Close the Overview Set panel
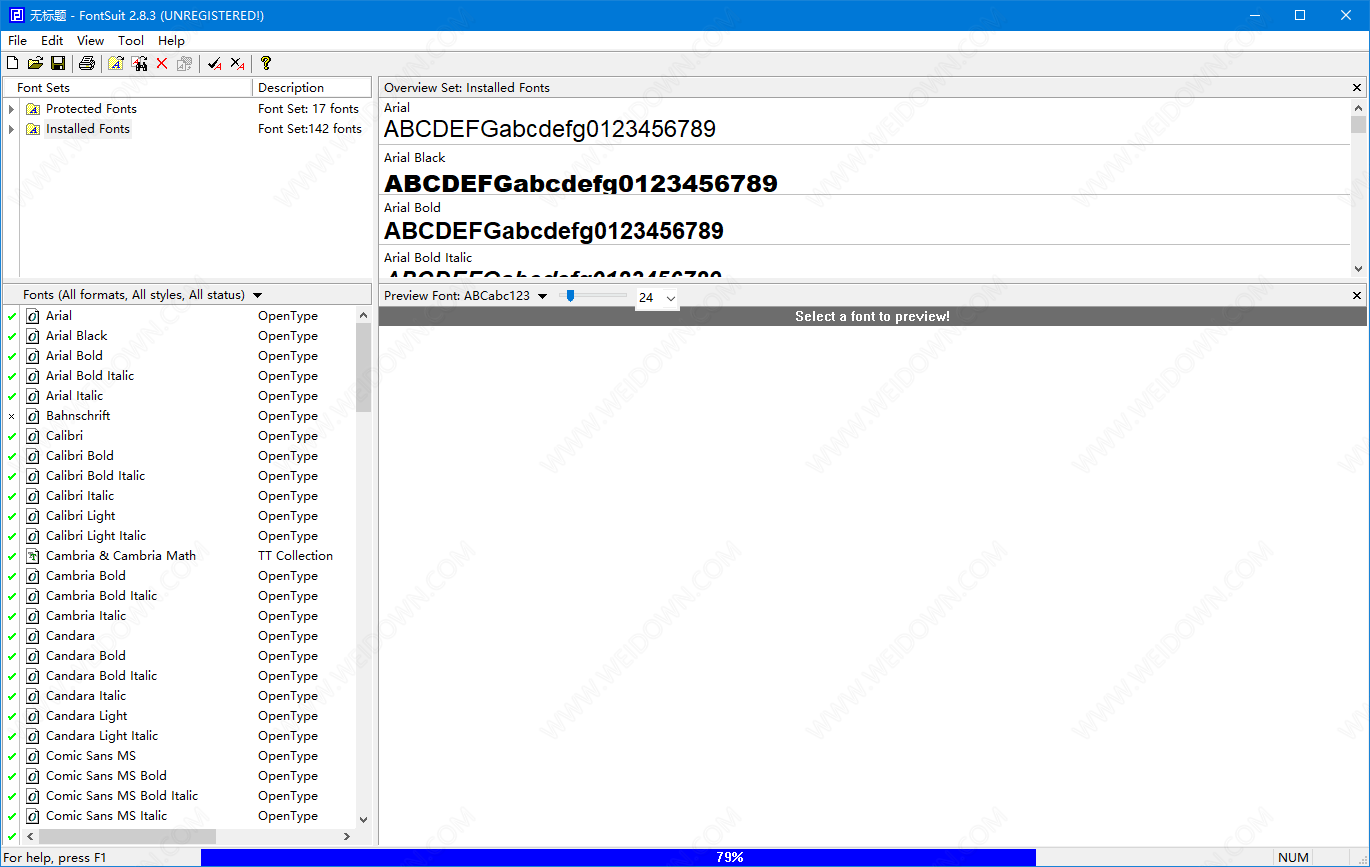This screenshot has height=867, width=1370. coord(1357,88)
